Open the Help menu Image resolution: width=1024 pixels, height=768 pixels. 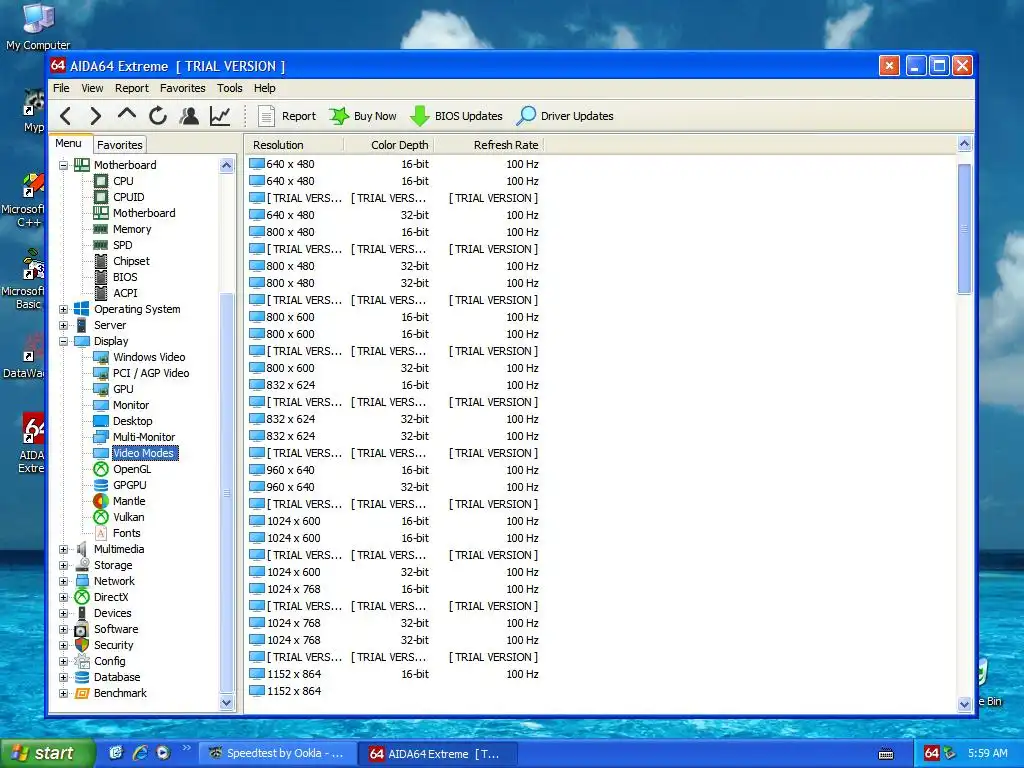point(264,88)
